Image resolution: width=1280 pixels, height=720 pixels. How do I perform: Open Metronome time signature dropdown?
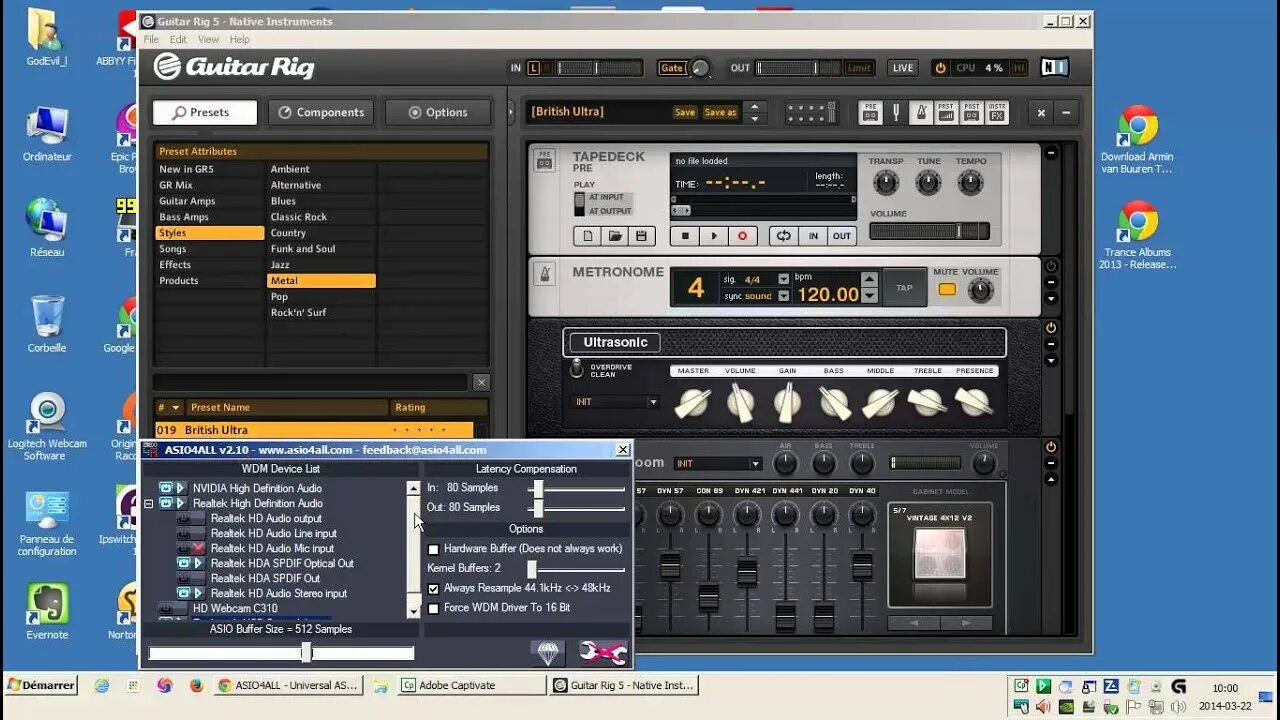pyautogui.click(x=783, y=279)
